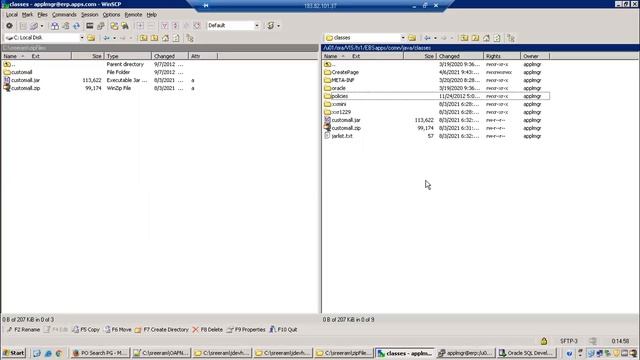Open the console terminal toolbar icon
Screen dimensions: 640x360
pos(89,26)
